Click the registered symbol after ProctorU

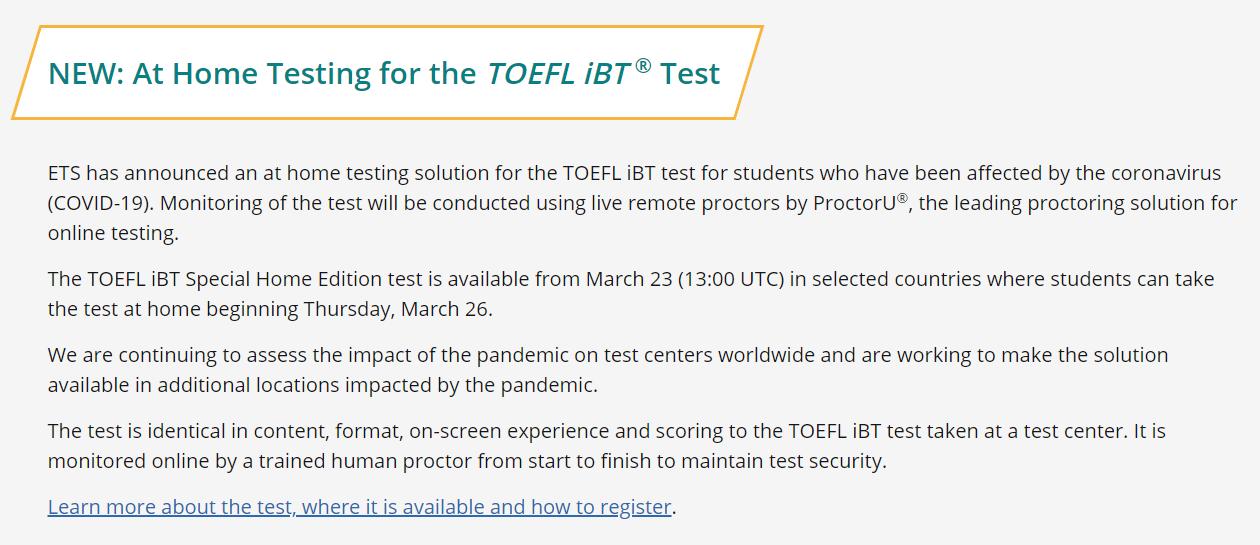click(902, 198)
